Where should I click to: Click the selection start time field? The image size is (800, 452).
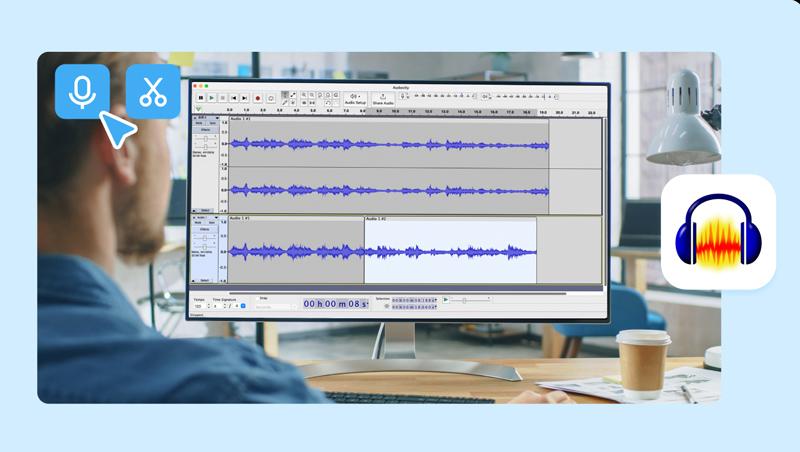pos(414,300)
